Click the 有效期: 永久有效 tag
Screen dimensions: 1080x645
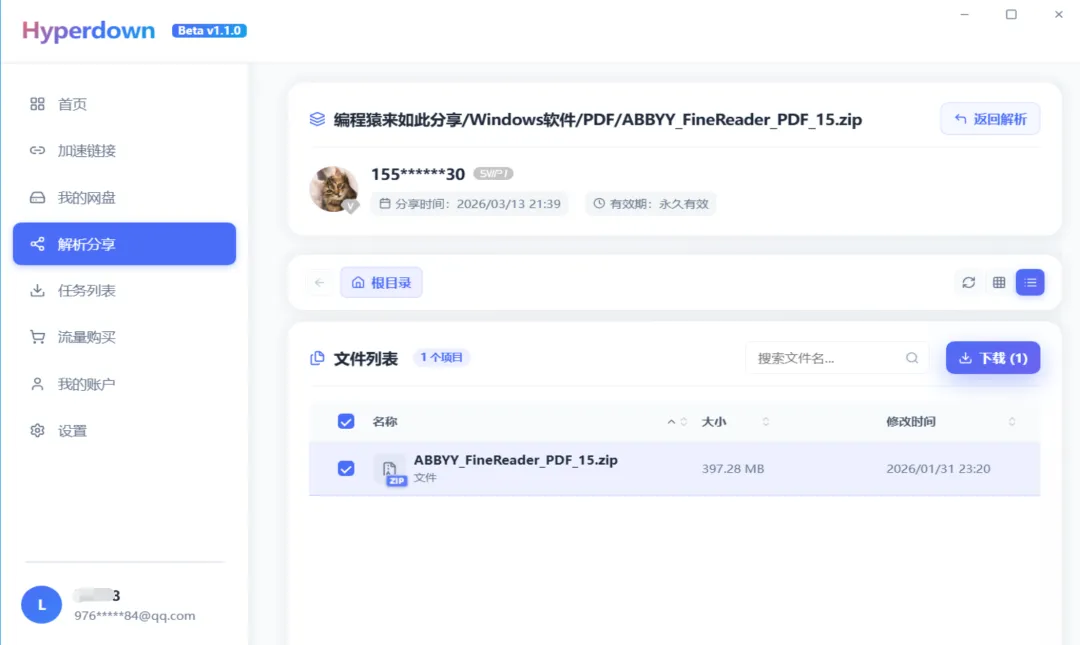651,204
